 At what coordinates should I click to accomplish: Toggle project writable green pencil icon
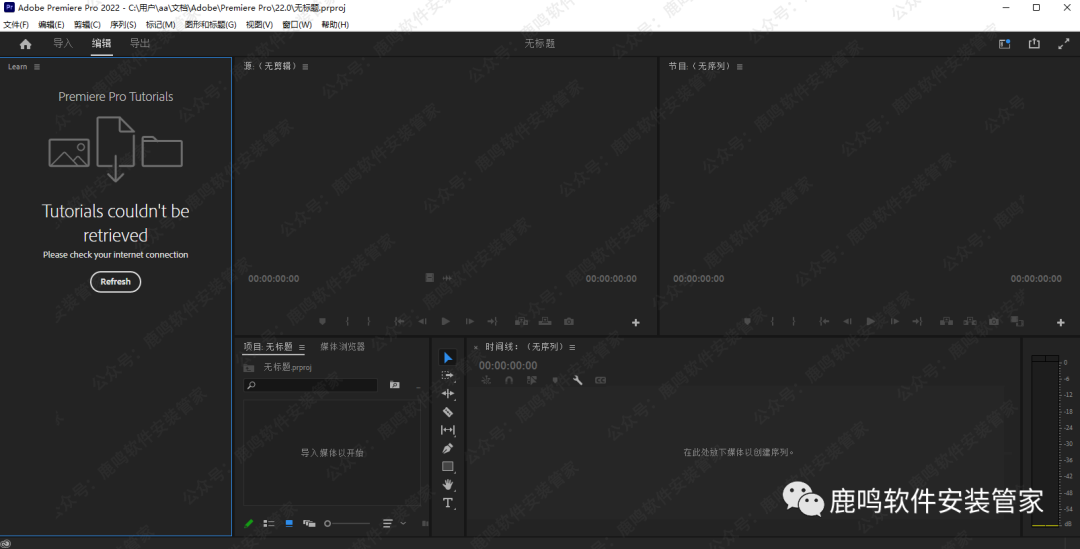[x=249, y=524]
